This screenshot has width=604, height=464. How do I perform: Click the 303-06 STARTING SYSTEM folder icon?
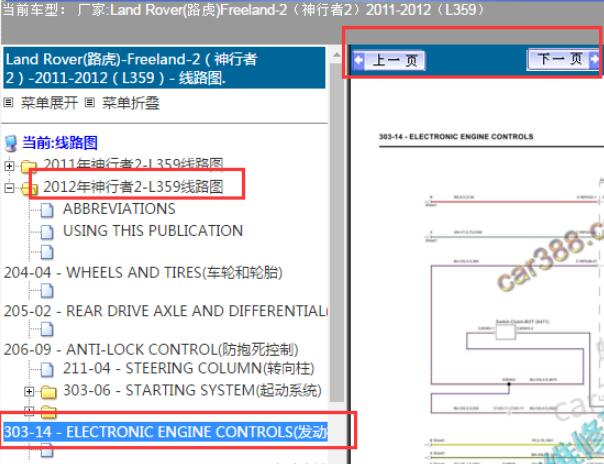[49, 392]
